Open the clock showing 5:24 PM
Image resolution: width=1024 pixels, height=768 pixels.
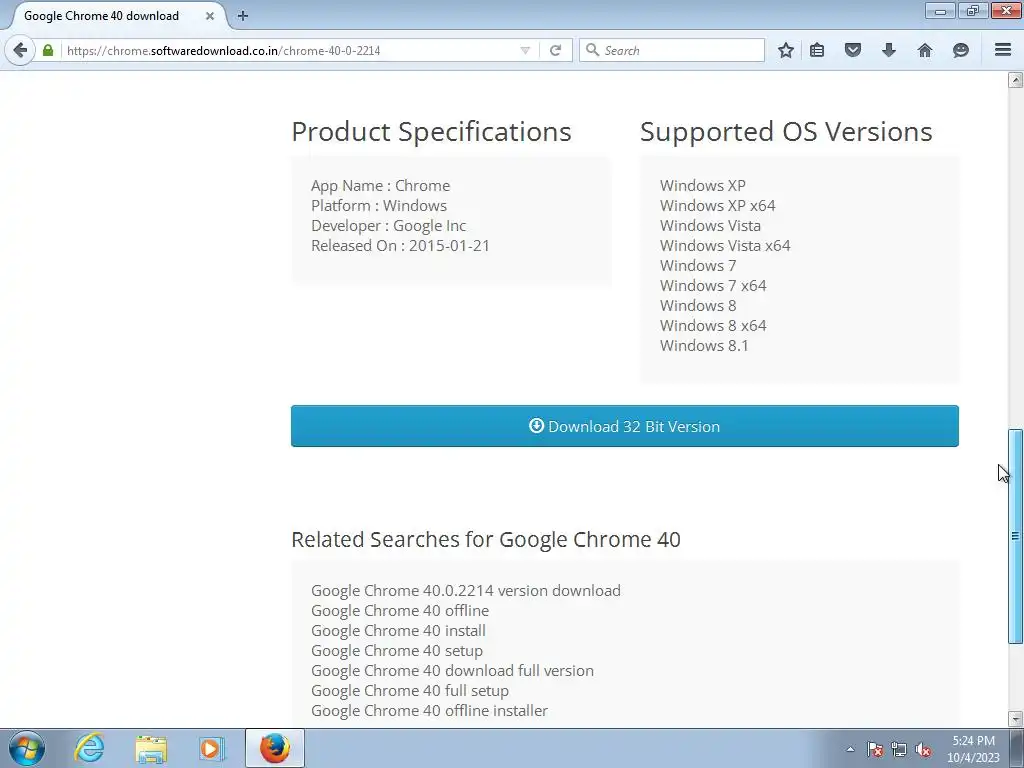point(973,749)
